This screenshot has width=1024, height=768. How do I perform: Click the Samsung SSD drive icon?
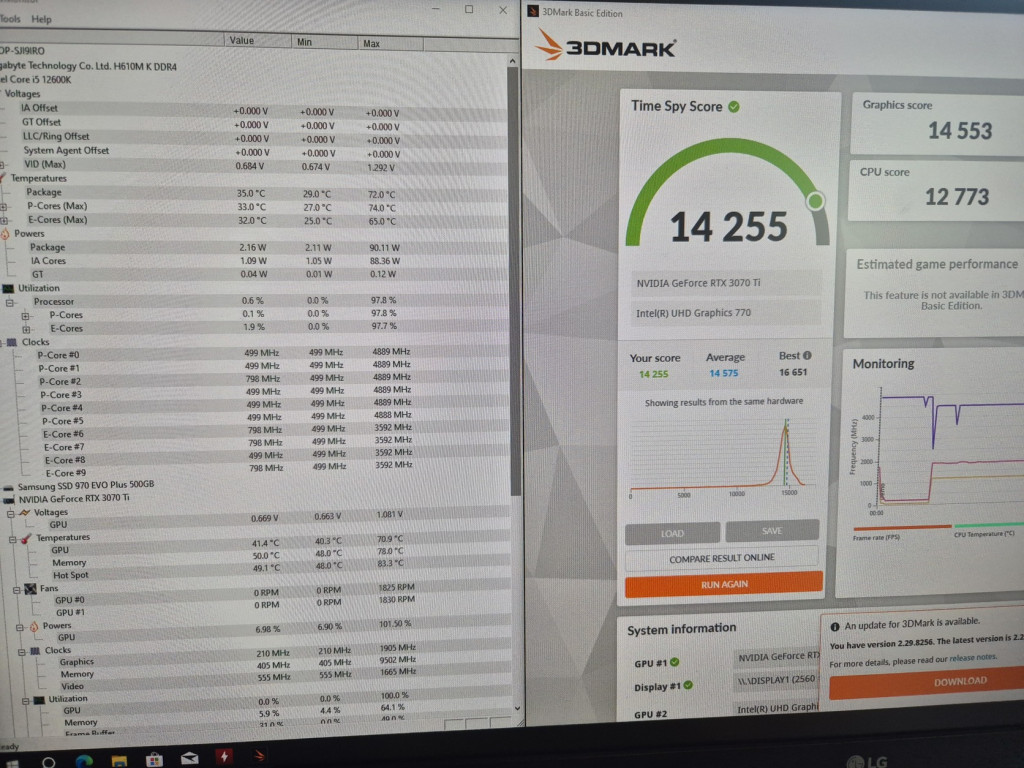[8, 487]
